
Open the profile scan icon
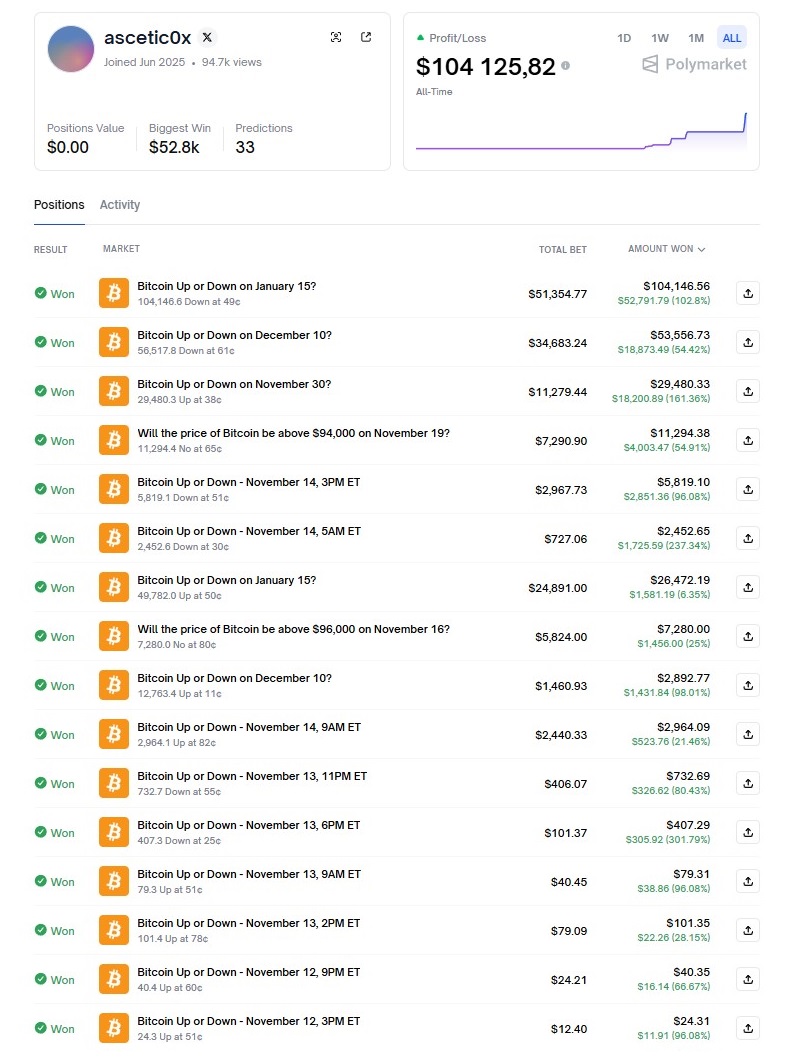tap(336, 37)
